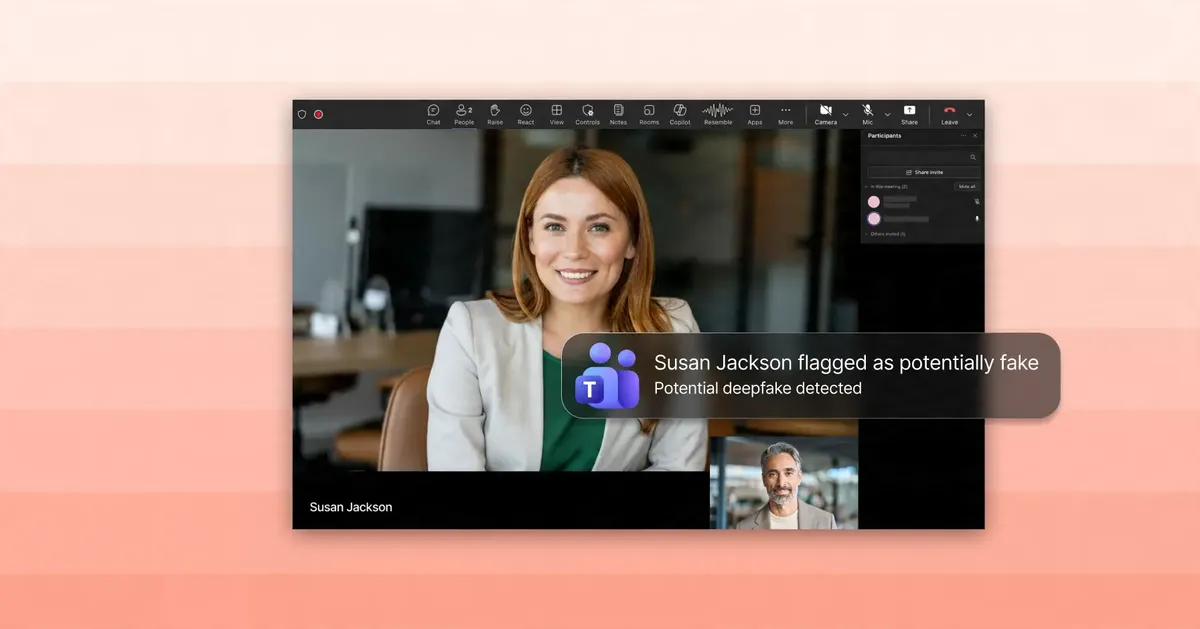Select the second participant avatar
The width and height of the screenshot is (1200, 629).
(874, 219)
